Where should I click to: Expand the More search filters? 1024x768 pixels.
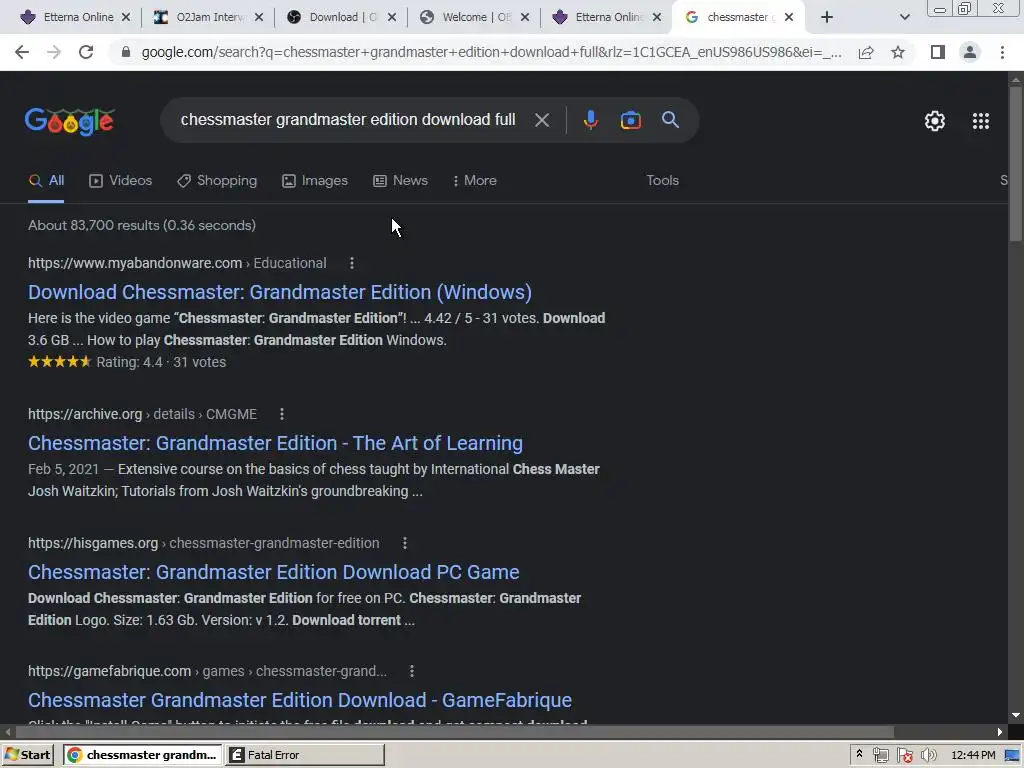(475, 181)
